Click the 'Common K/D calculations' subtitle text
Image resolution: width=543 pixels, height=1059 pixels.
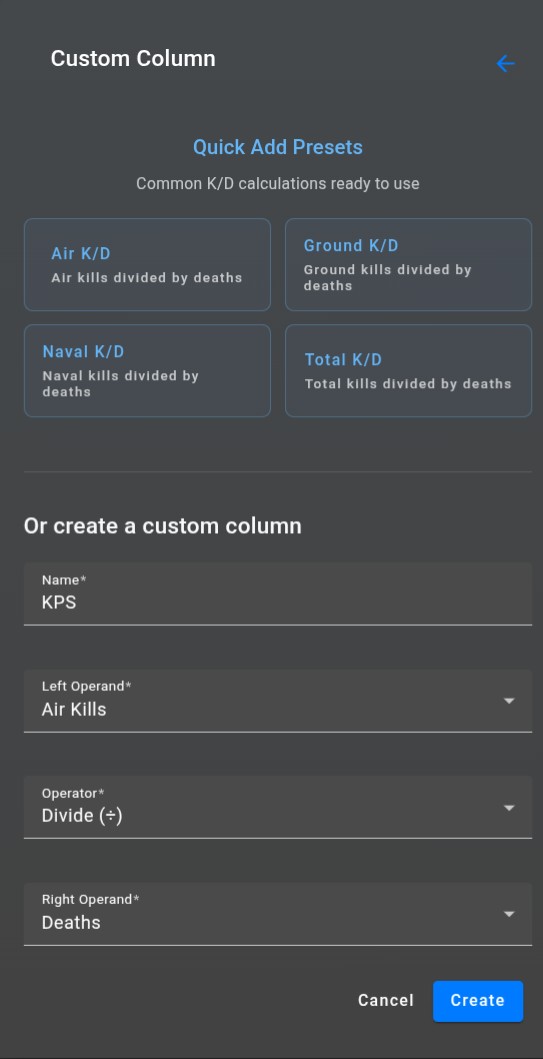pos(278,184)
